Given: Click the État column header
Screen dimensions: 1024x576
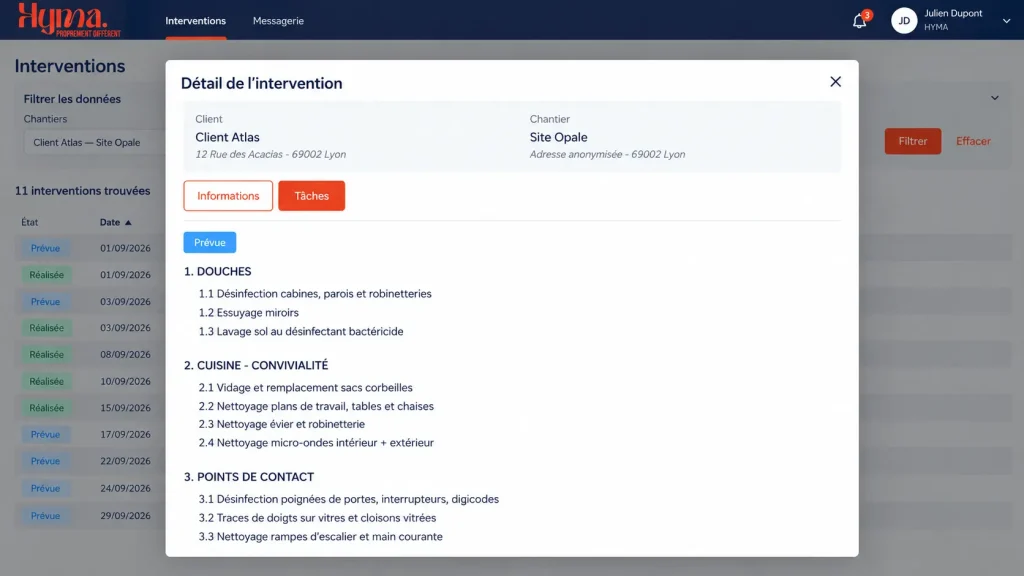Looking at the screenshot, I should 29,222.
